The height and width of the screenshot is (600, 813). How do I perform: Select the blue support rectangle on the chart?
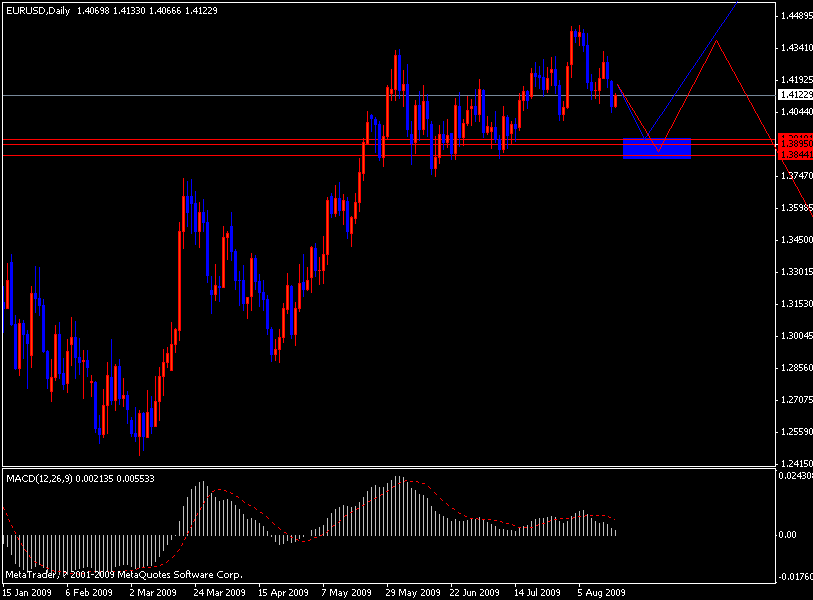[657, 147]
